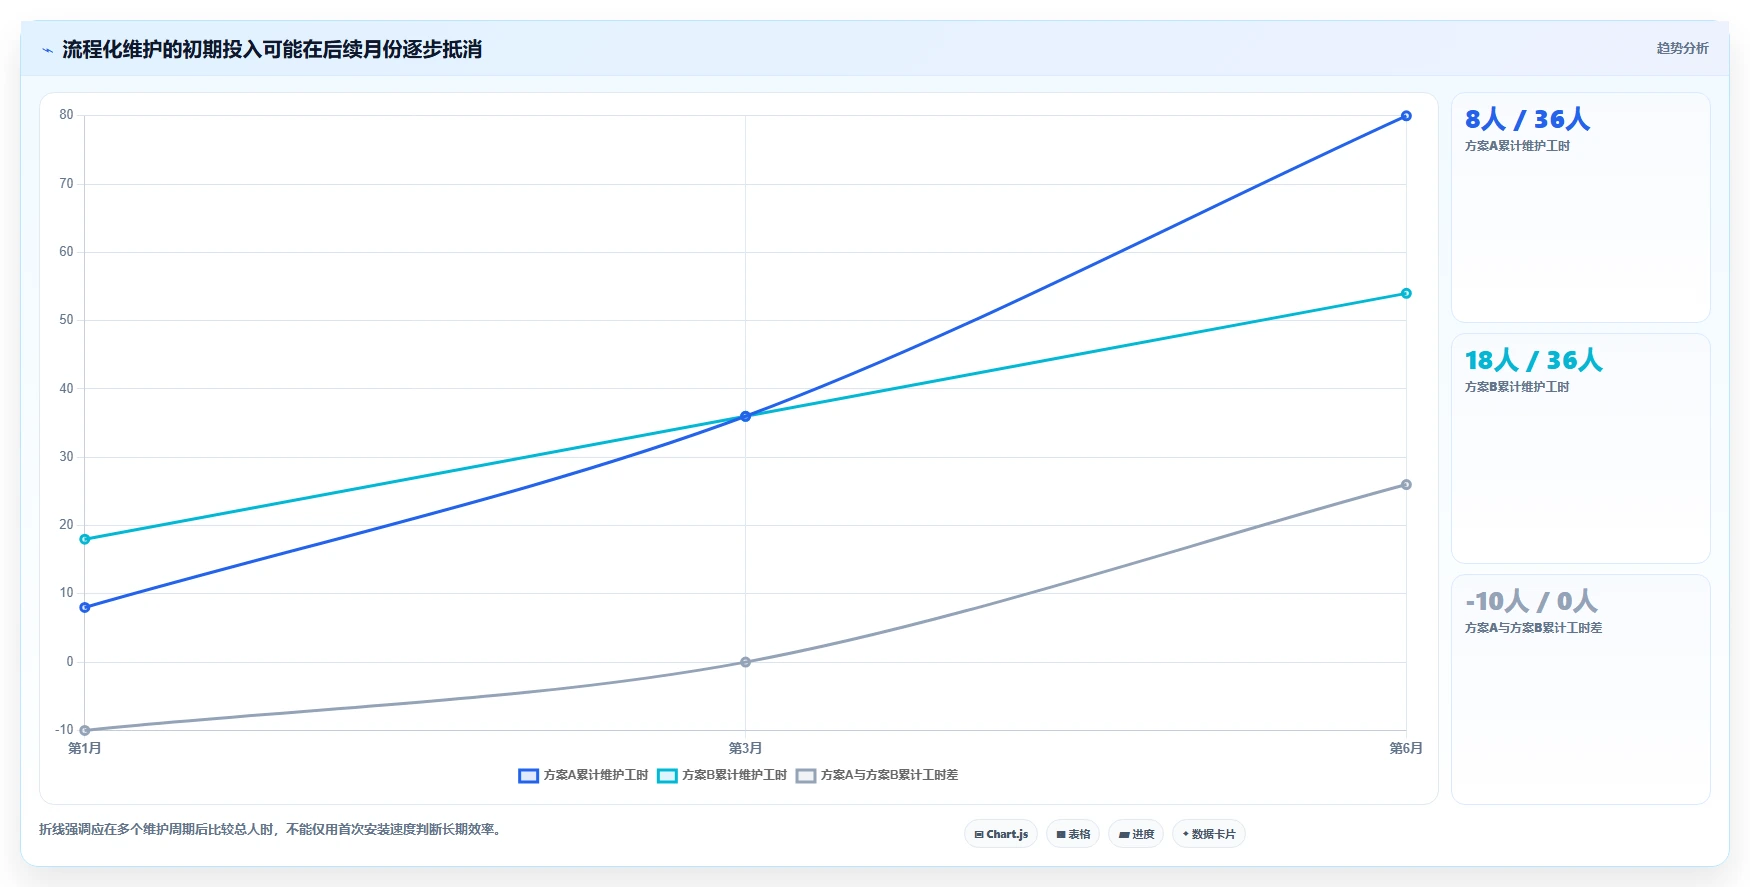Viewport: 1750px width, 887px height.
Task: Click the gray 方案A与方案B累计工时差 legend swatch
Action: tap(806, 776)
